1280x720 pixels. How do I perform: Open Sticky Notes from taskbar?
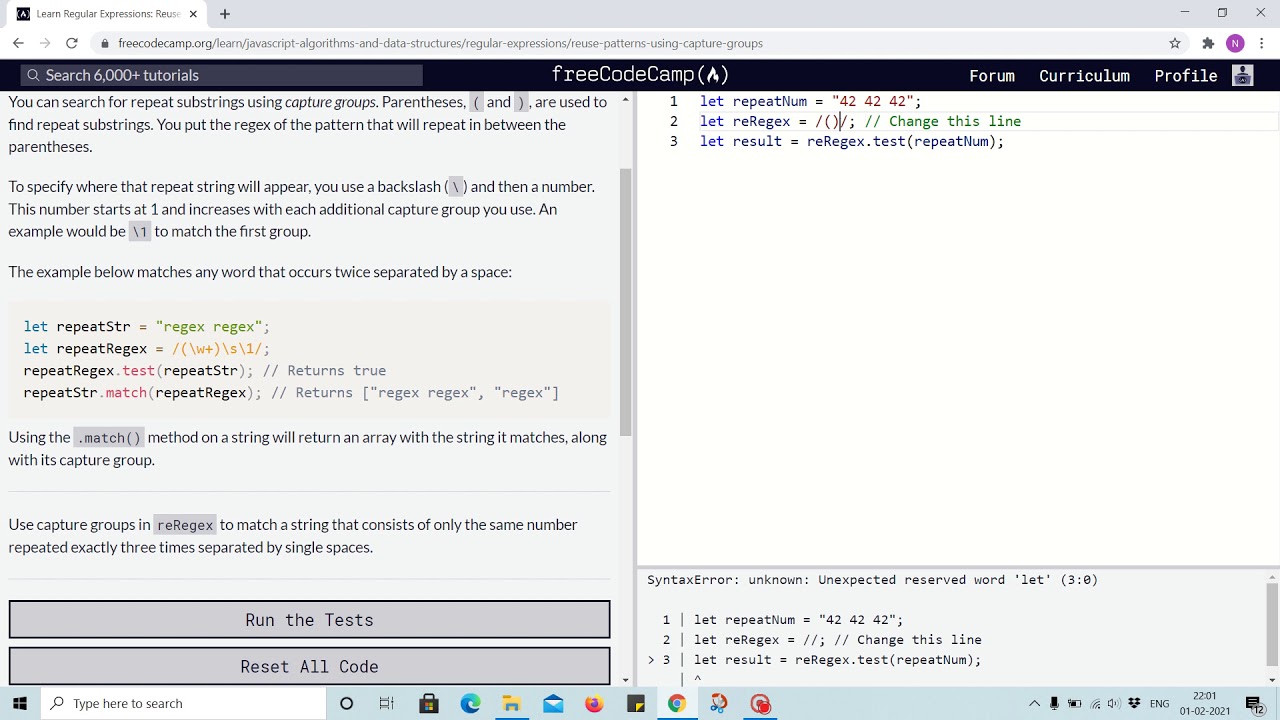pos(636,703)
